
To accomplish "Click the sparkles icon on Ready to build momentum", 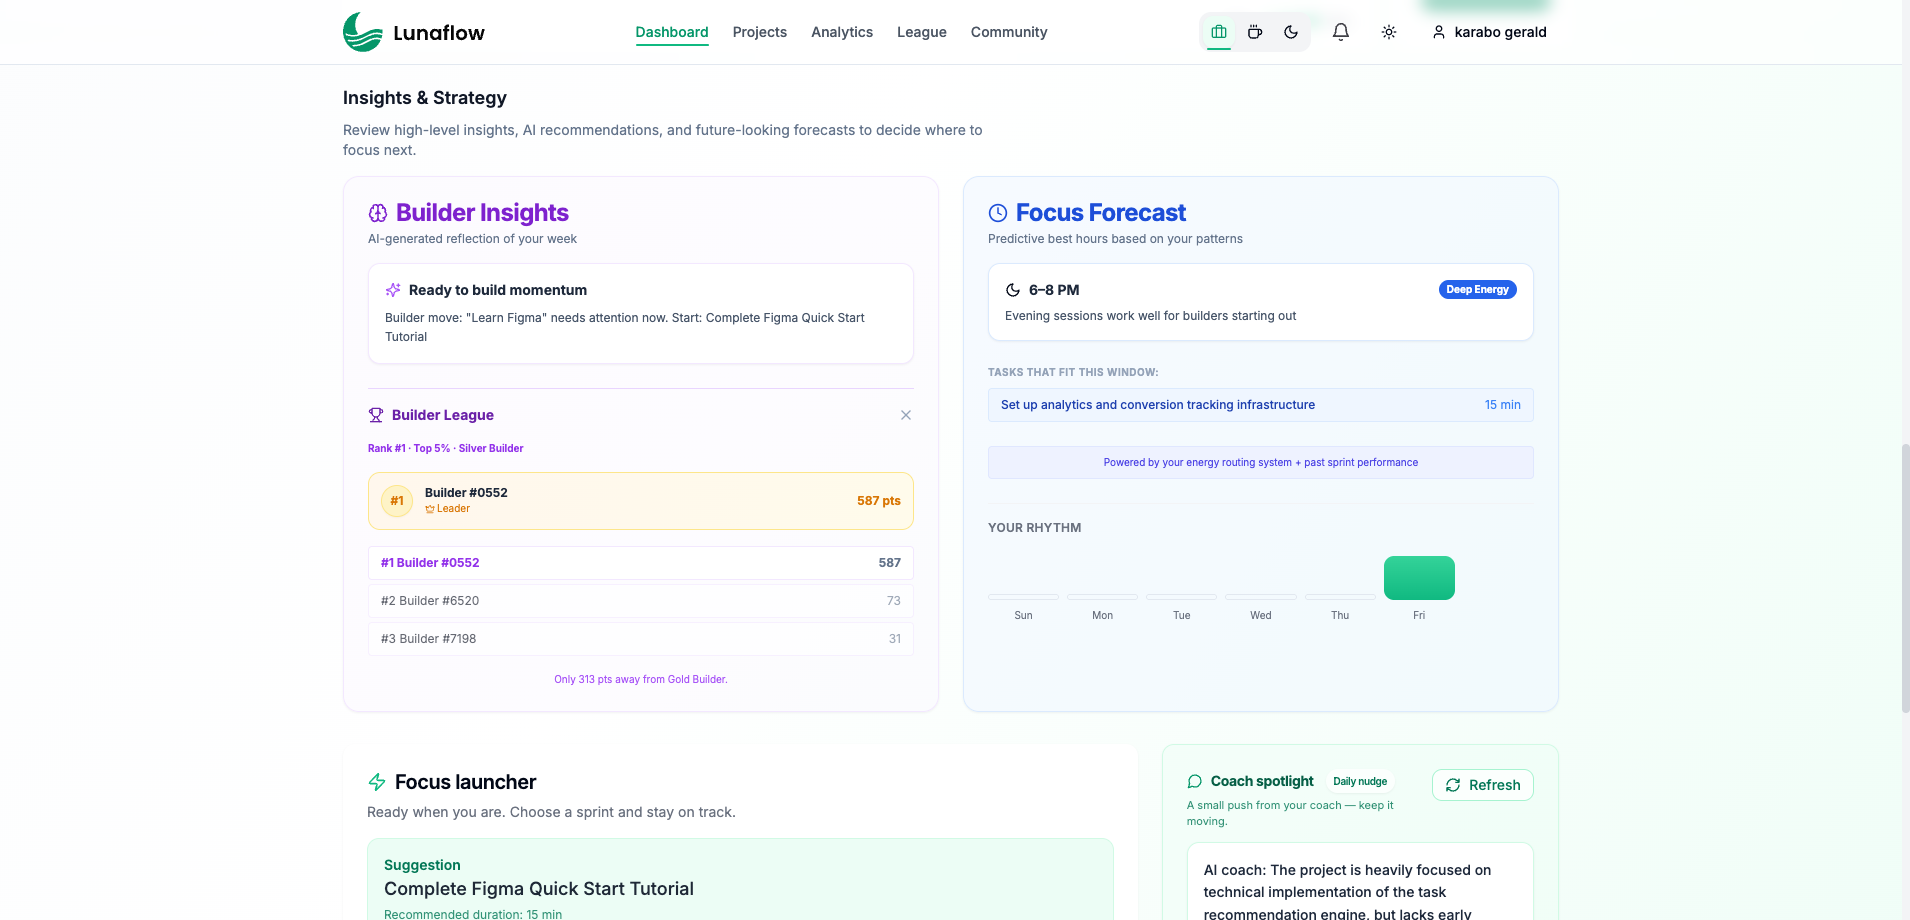I will [392, 289].
